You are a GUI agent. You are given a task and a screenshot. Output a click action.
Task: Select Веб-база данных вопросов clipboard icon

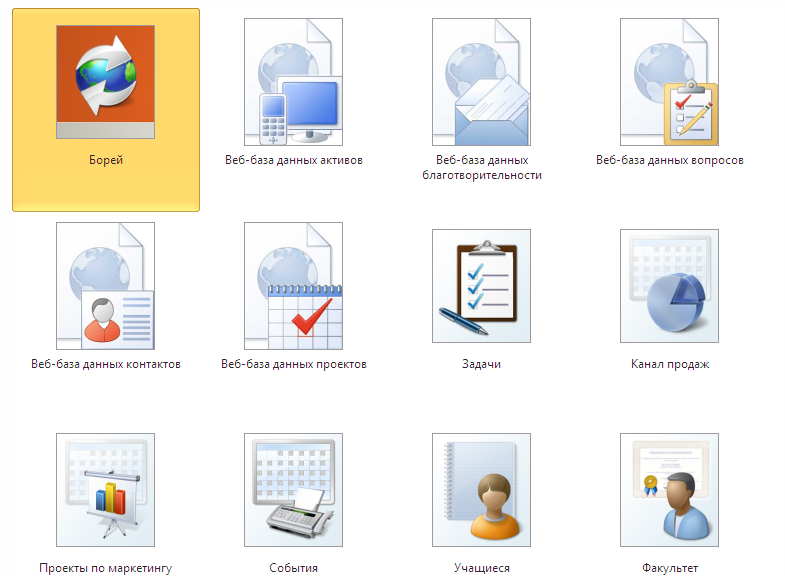[669, 82]
